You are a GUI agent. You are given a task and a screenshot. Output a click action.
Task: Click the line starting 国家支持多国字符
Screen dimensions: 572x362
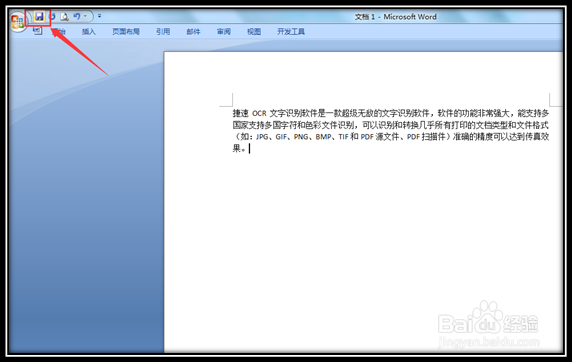(x=391, y=125)
